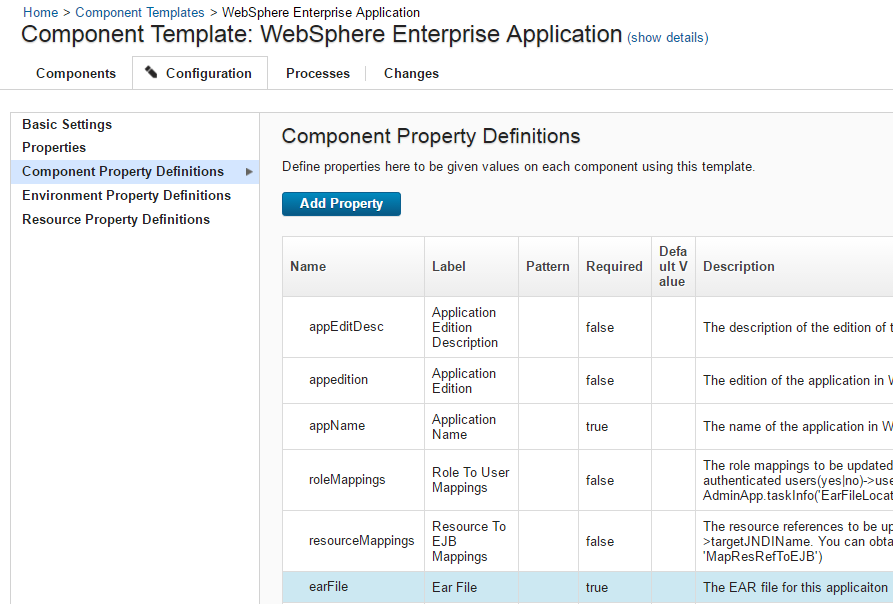893x604 pixels.
Task: Sort by the Name column header
Action: [308, 267]
